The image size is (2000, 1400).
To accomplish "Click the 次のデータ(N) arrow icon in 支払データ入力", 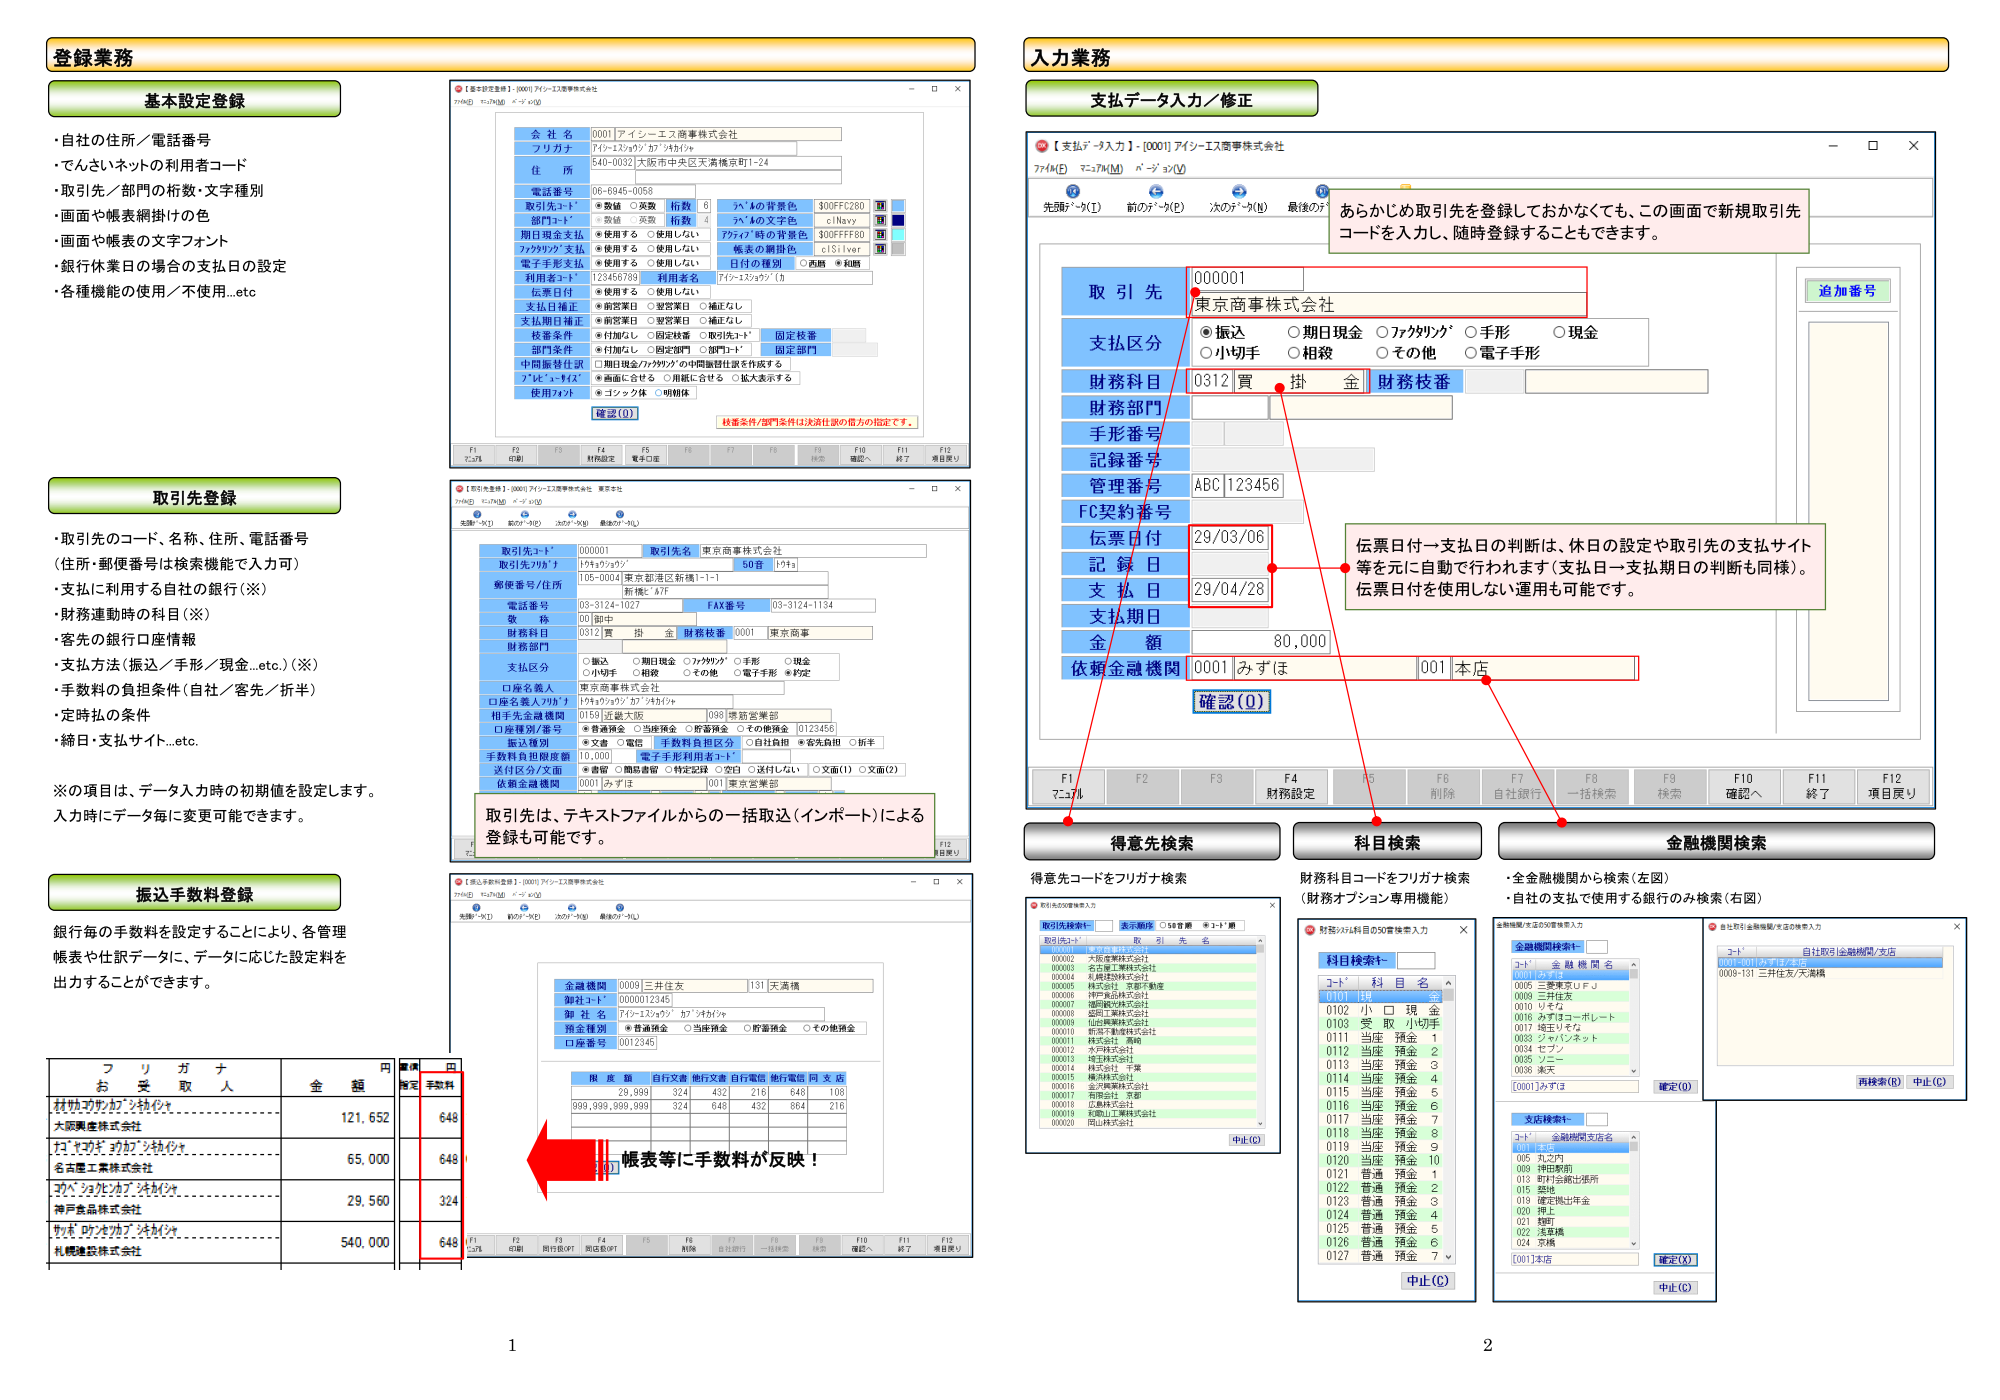I will [1238, 191].
